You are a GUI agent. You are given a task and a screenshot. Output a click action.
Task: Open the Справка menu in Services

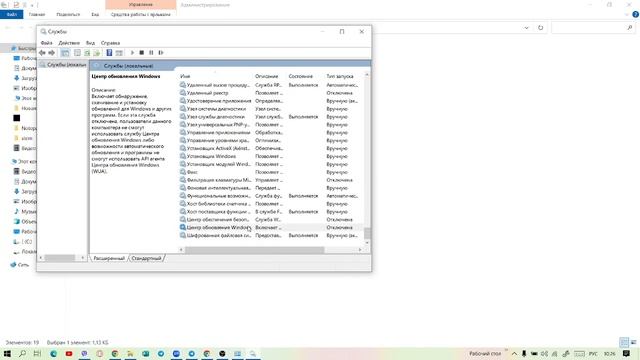click(110, 42)
